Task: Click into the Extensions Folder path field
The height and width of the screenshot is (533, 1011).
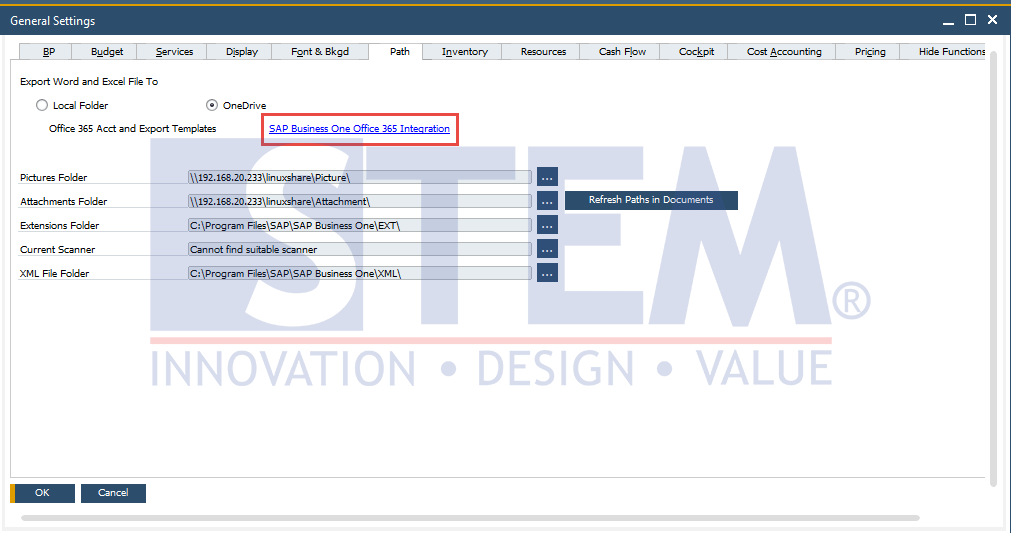Action: [360, 225]
